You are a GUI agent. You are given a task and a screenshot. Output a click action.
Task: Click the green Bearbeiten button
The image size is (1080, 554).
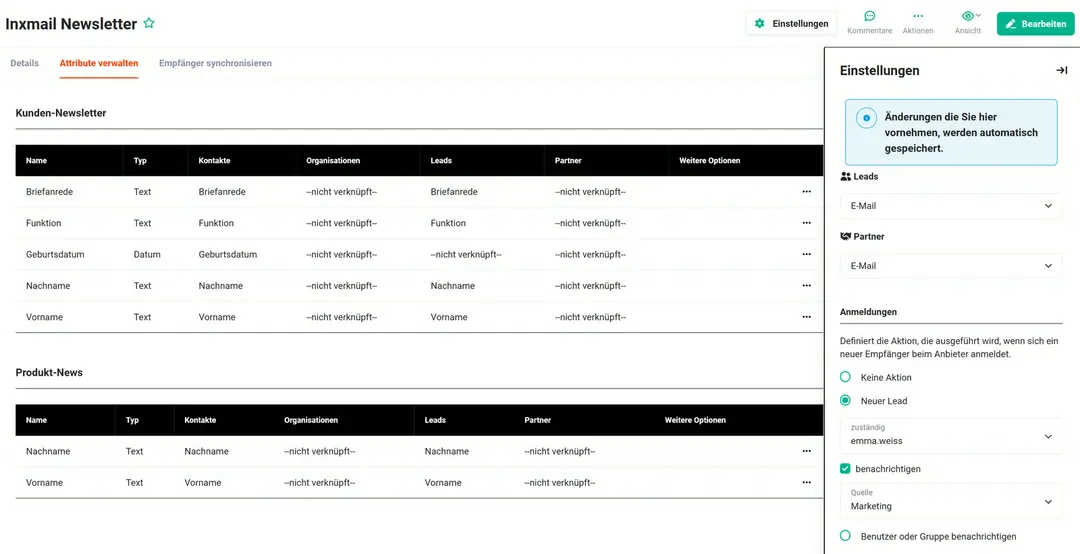coord(1035,23)
